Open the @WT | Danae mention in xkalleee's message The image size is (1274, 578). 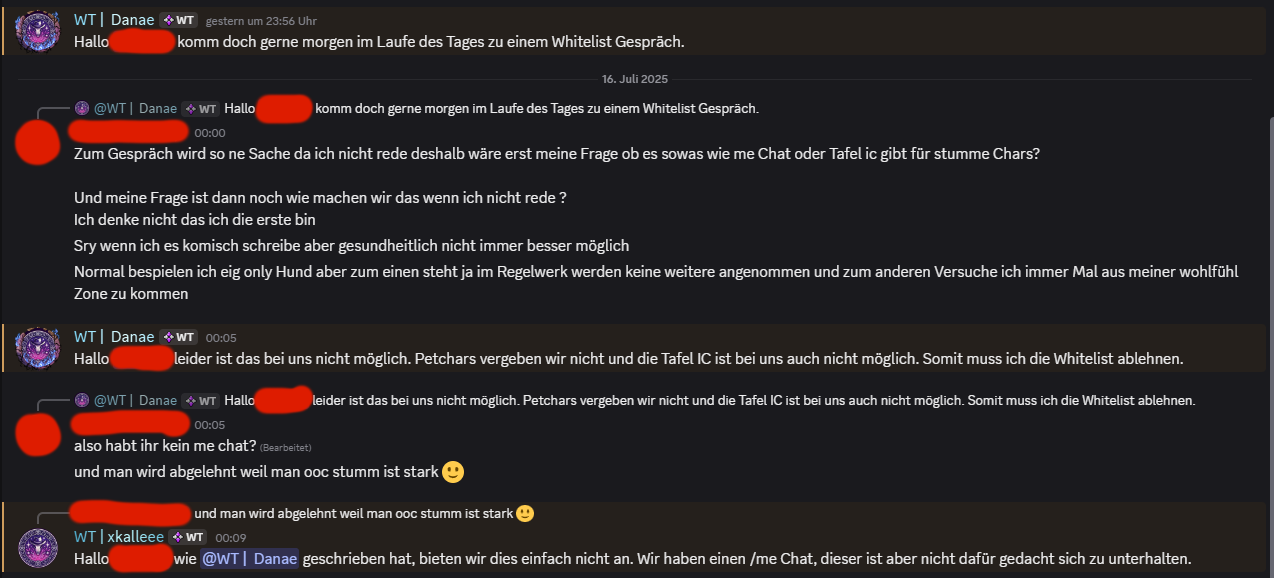pos(249,558)
